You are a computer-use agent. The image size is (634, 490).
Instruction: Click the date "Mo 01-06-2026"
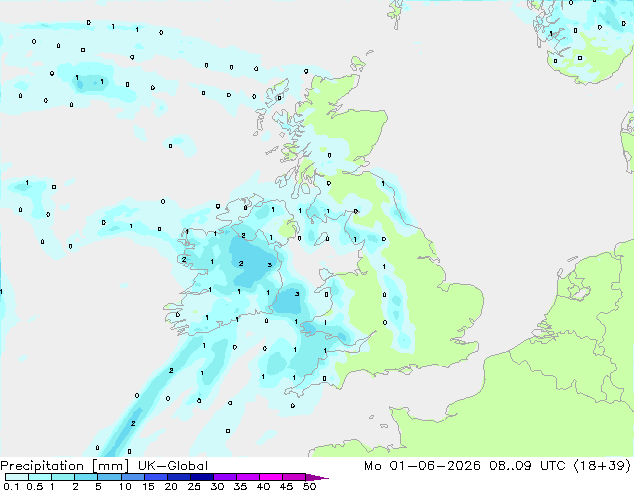coord(422,466)
